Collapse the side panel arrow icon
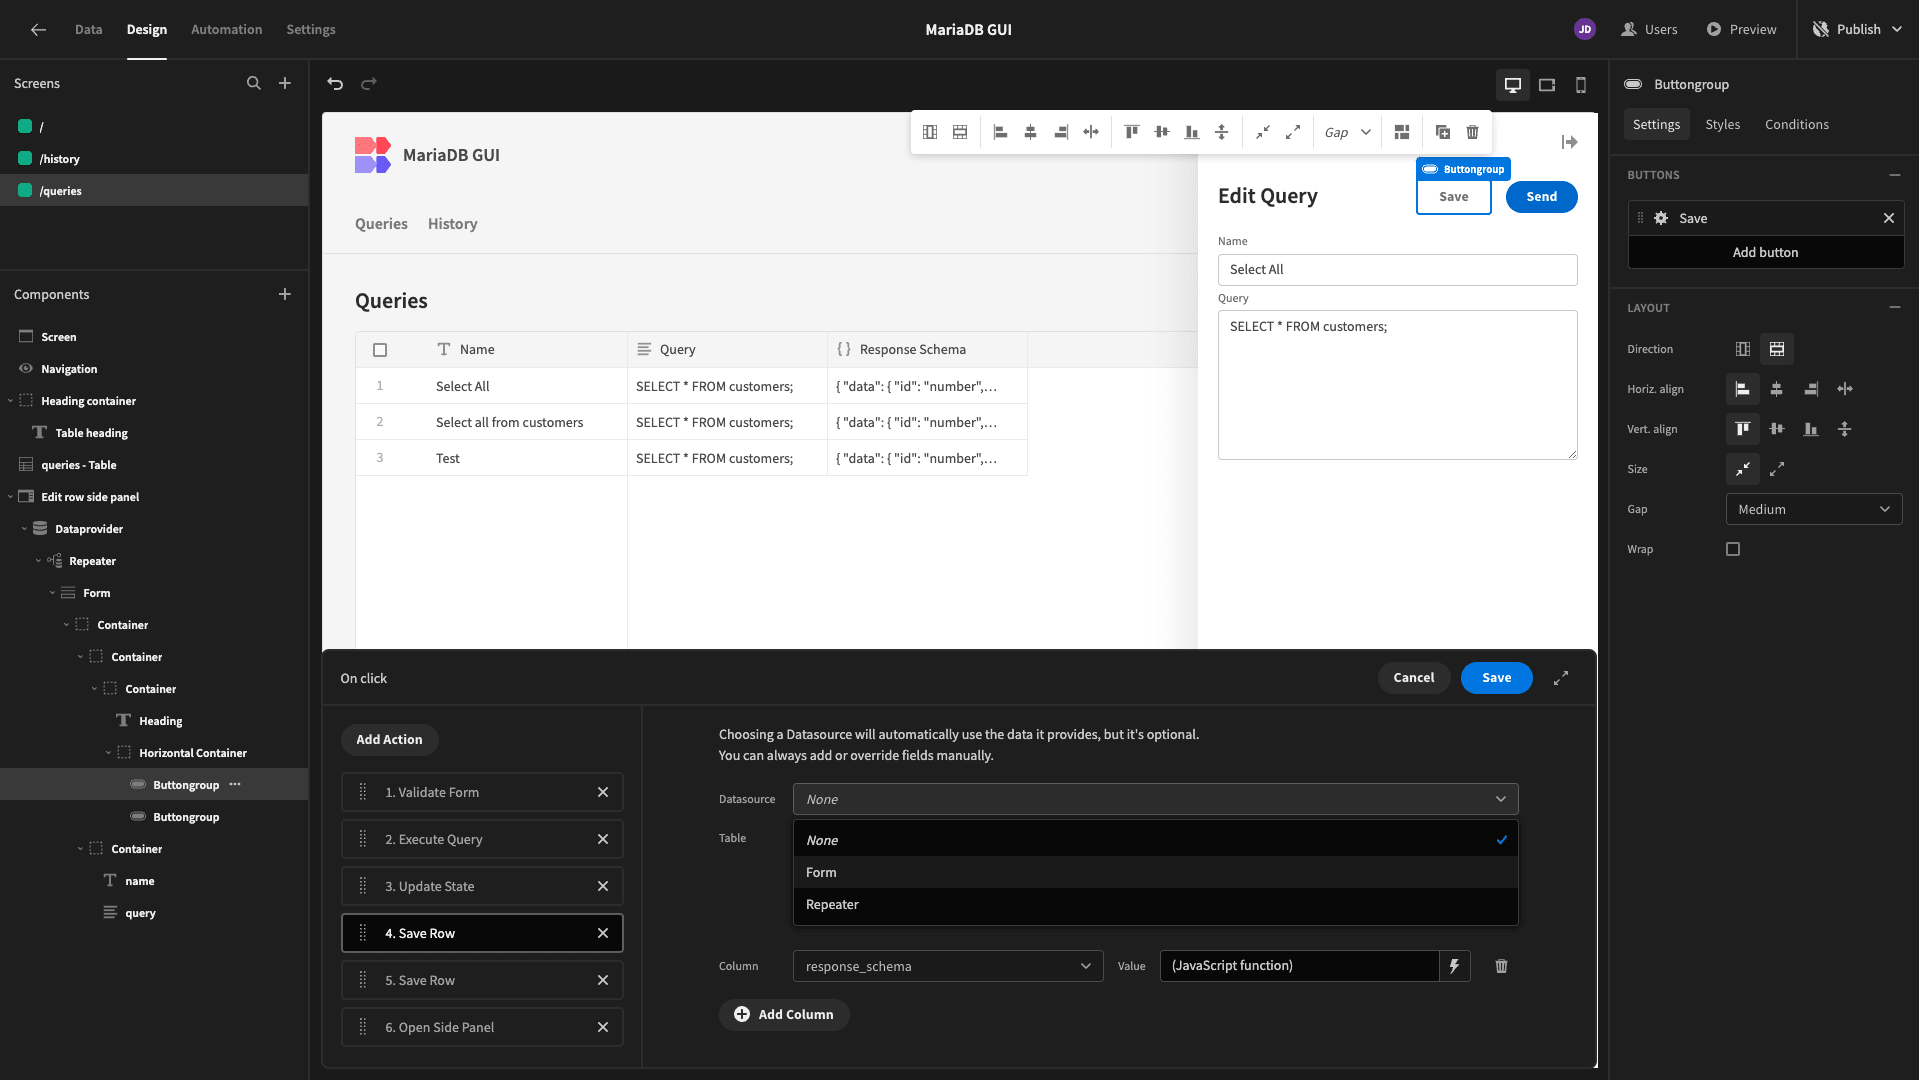Viewport: 1919px width, 1080px height. coord(1570,142)
